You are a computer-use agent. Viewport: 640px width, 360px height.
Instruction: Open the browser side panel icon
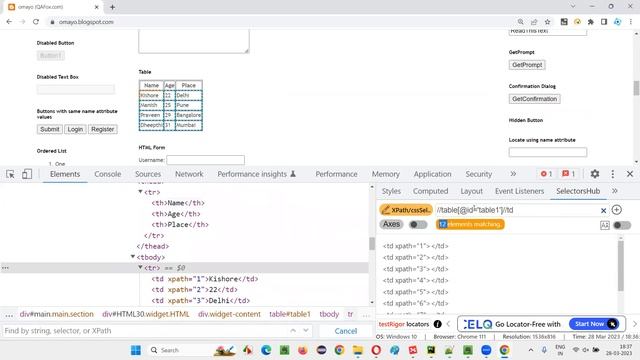[x=604, y=22]
